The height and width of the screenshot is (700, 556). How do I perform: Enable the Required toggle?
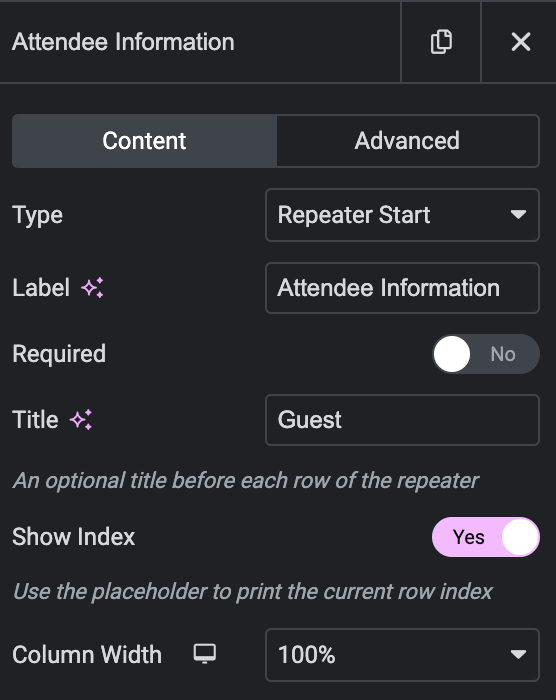coord(485,354)
